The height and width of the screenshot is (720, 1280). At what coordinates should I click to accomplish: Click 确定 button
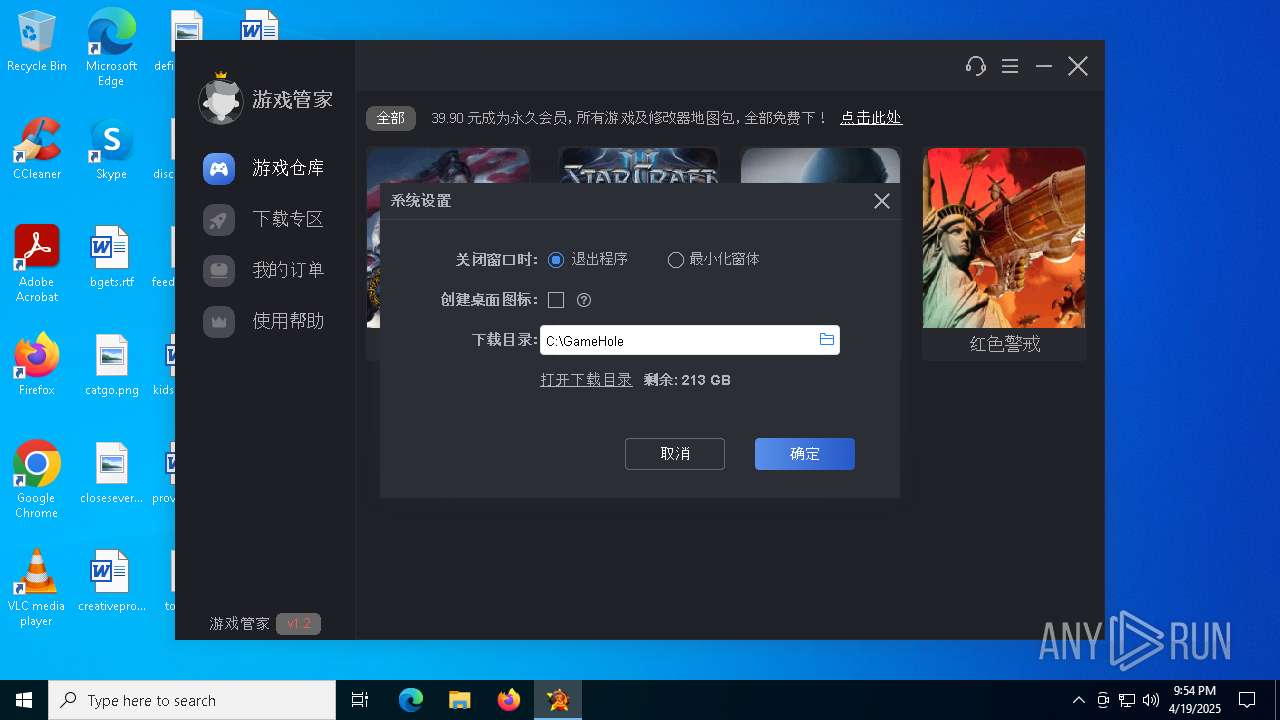click(x=805, y=454)
